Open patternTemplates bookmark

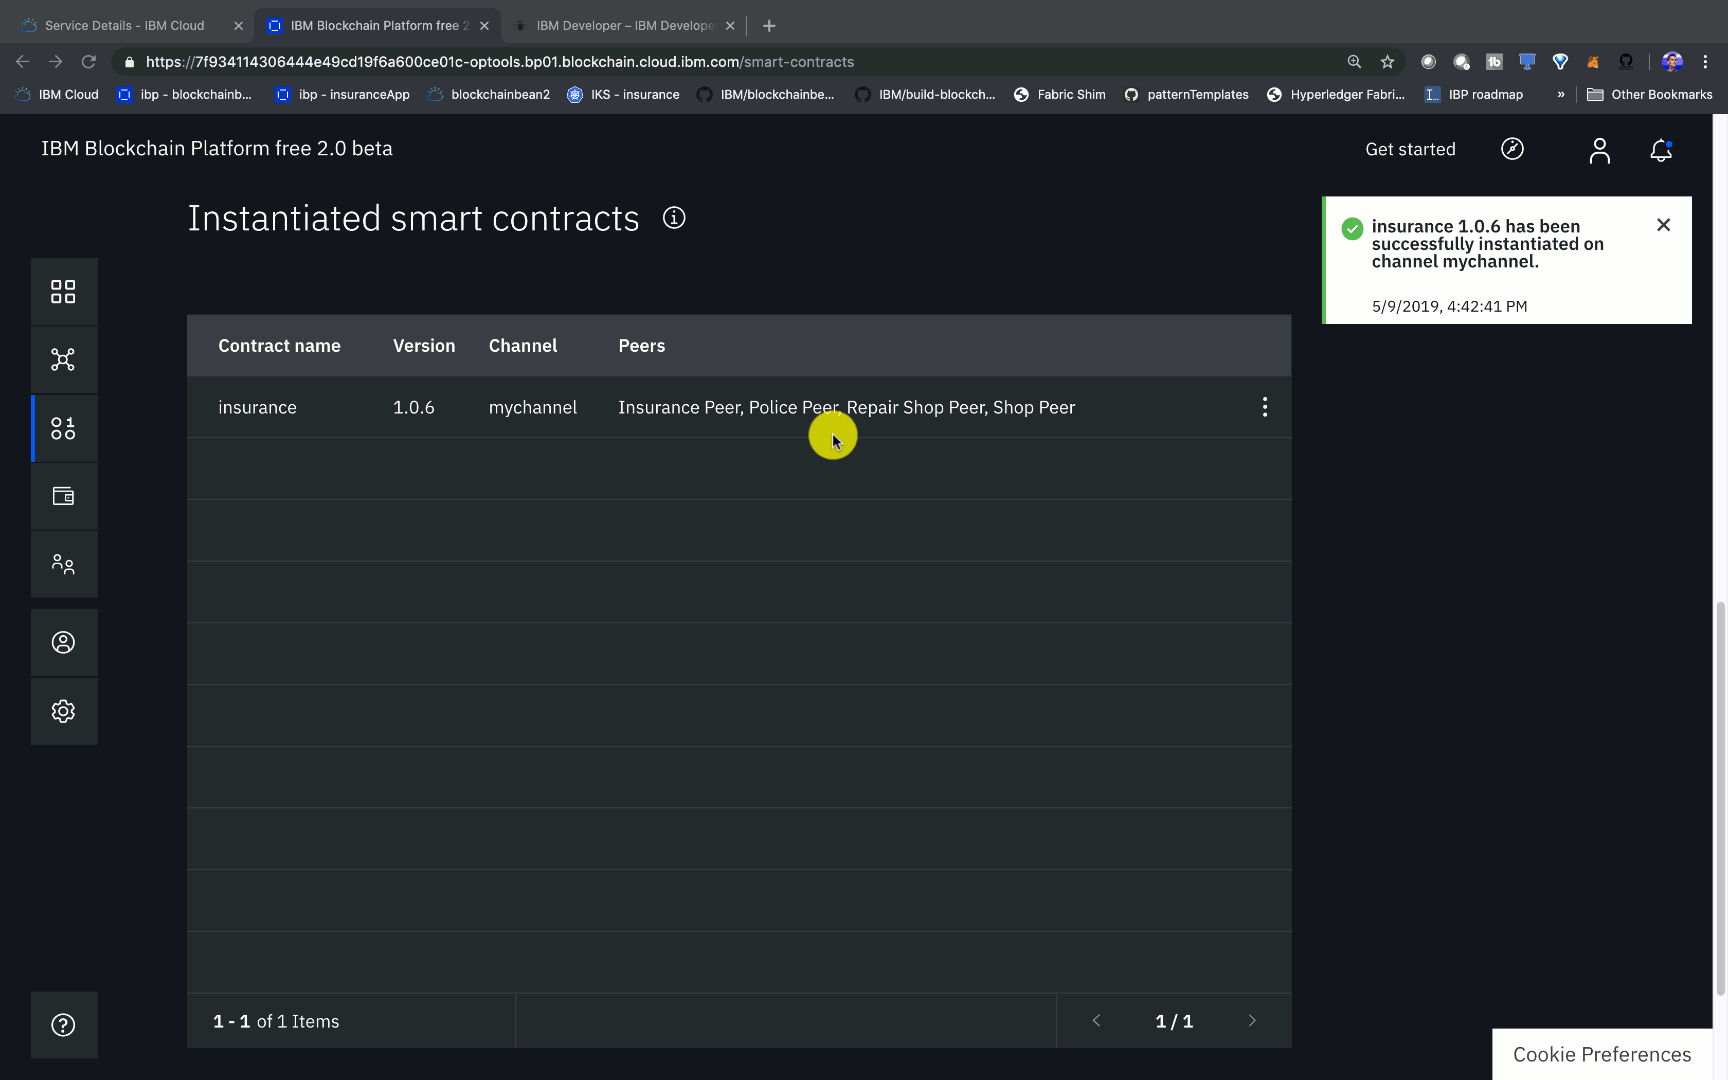tap(1186, 95)
